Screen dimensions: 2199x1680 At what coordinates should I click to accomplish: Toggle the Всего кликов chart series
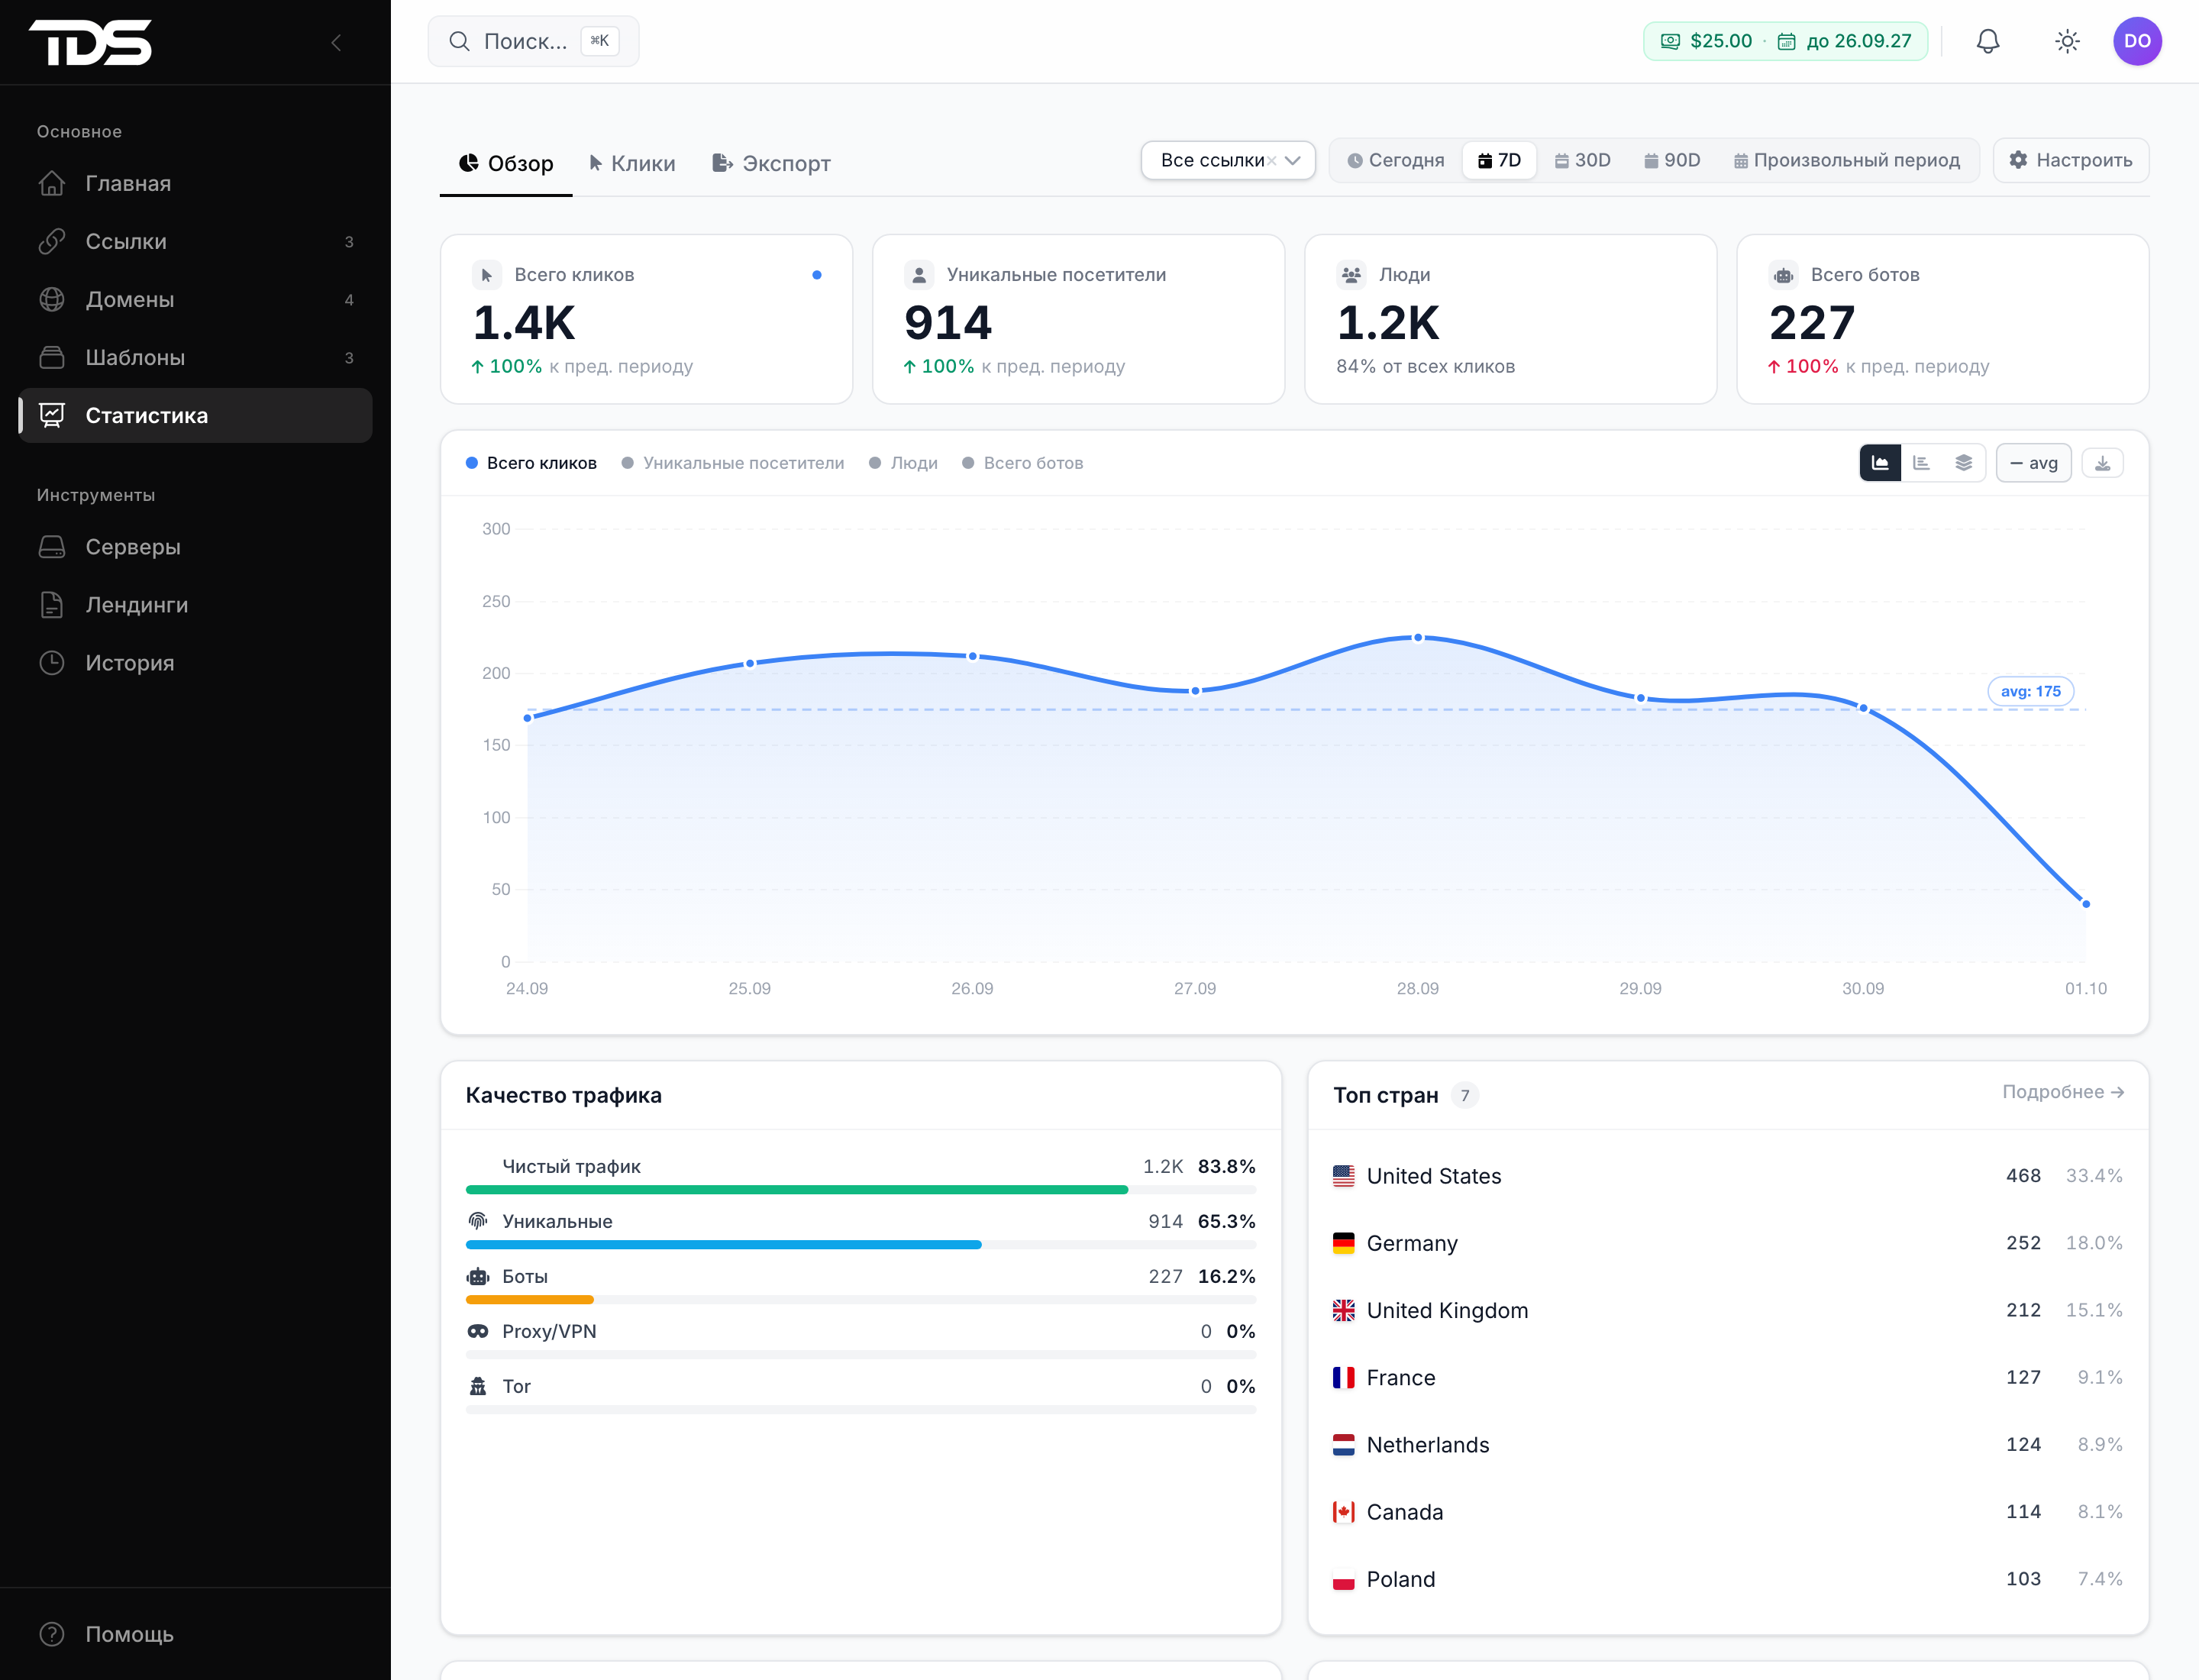(531, 463)
